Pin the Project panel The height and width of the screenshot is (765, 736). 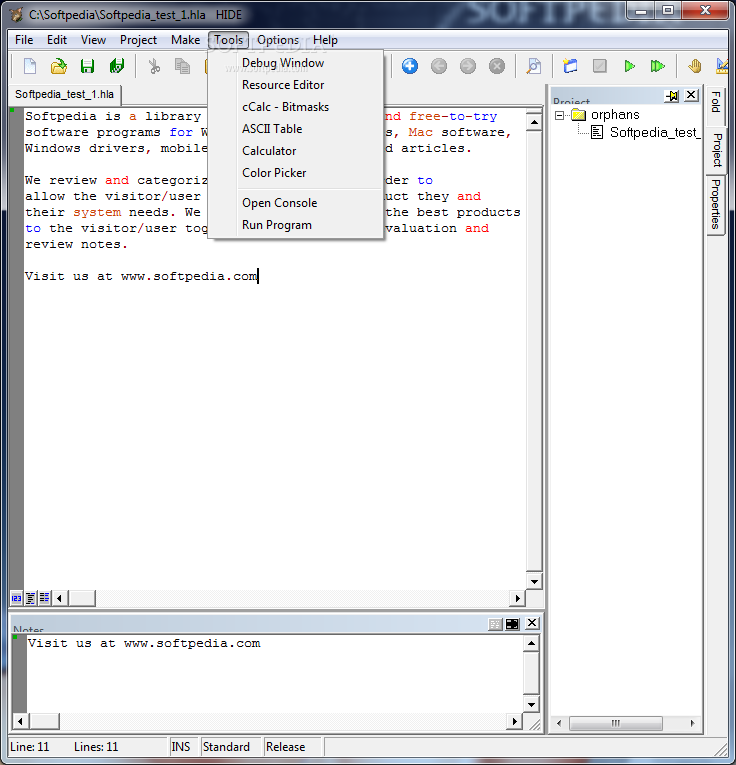672,96
